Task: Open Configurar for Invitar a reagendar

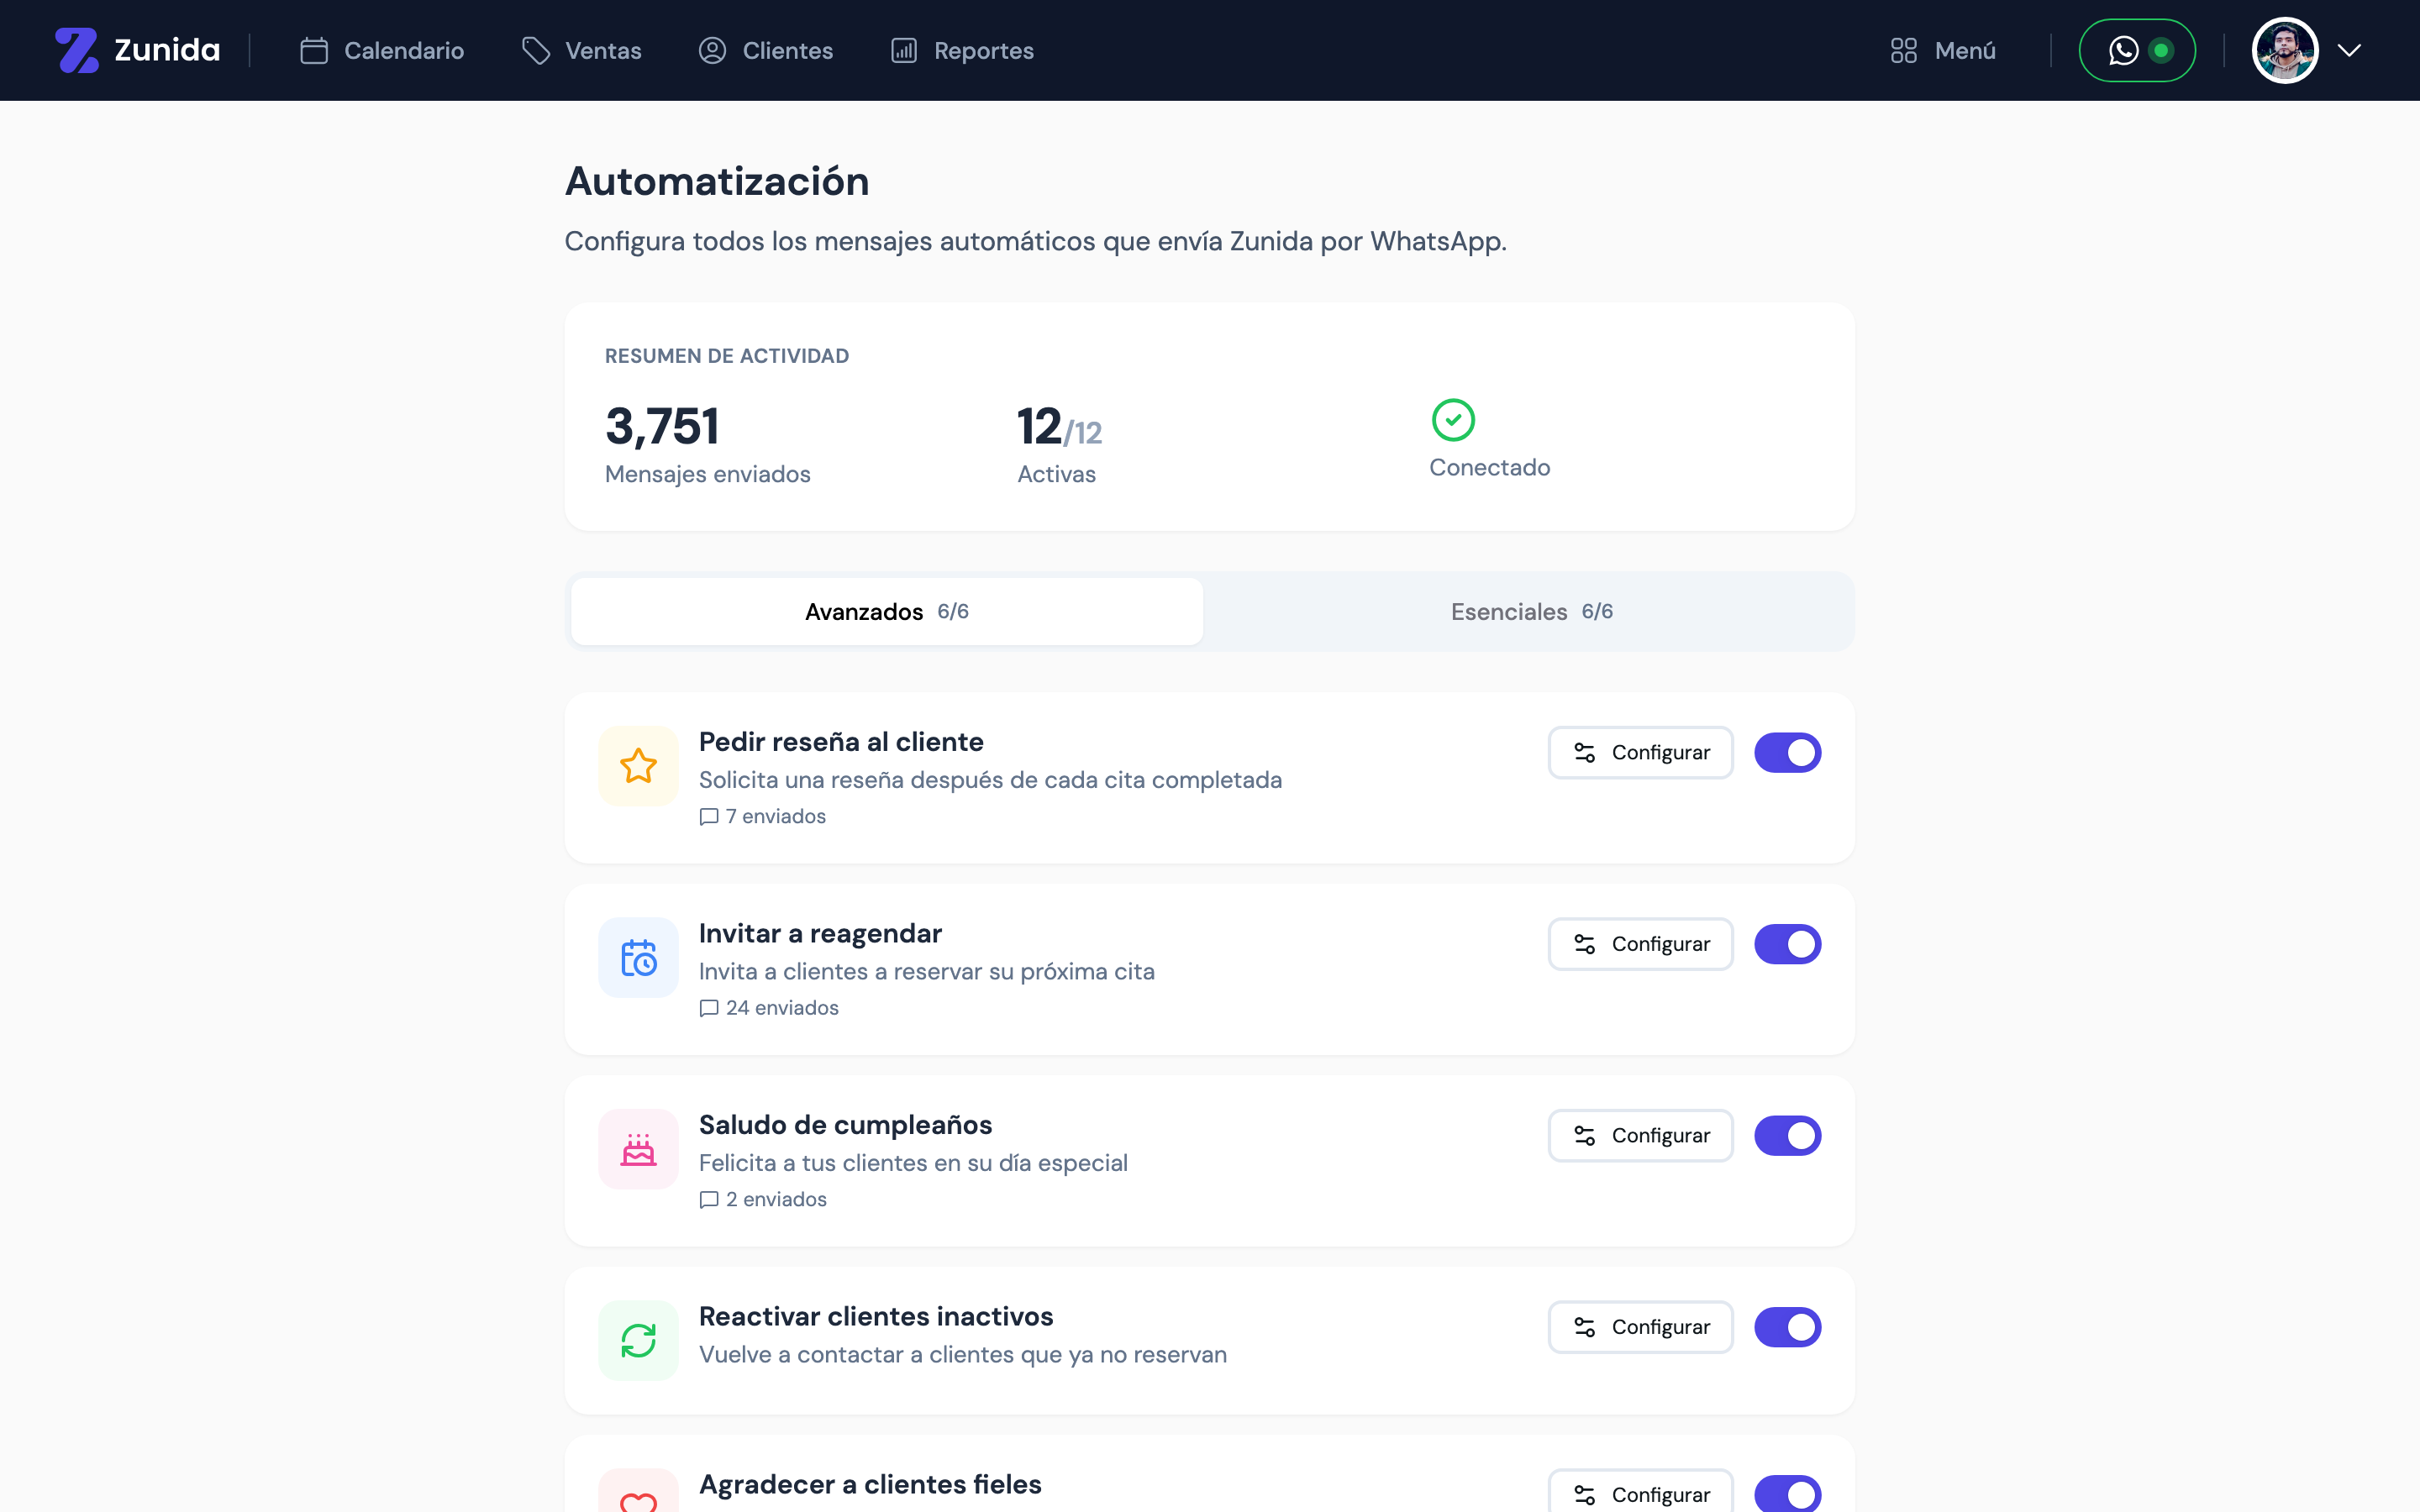Action: (x=1640, y=944)
